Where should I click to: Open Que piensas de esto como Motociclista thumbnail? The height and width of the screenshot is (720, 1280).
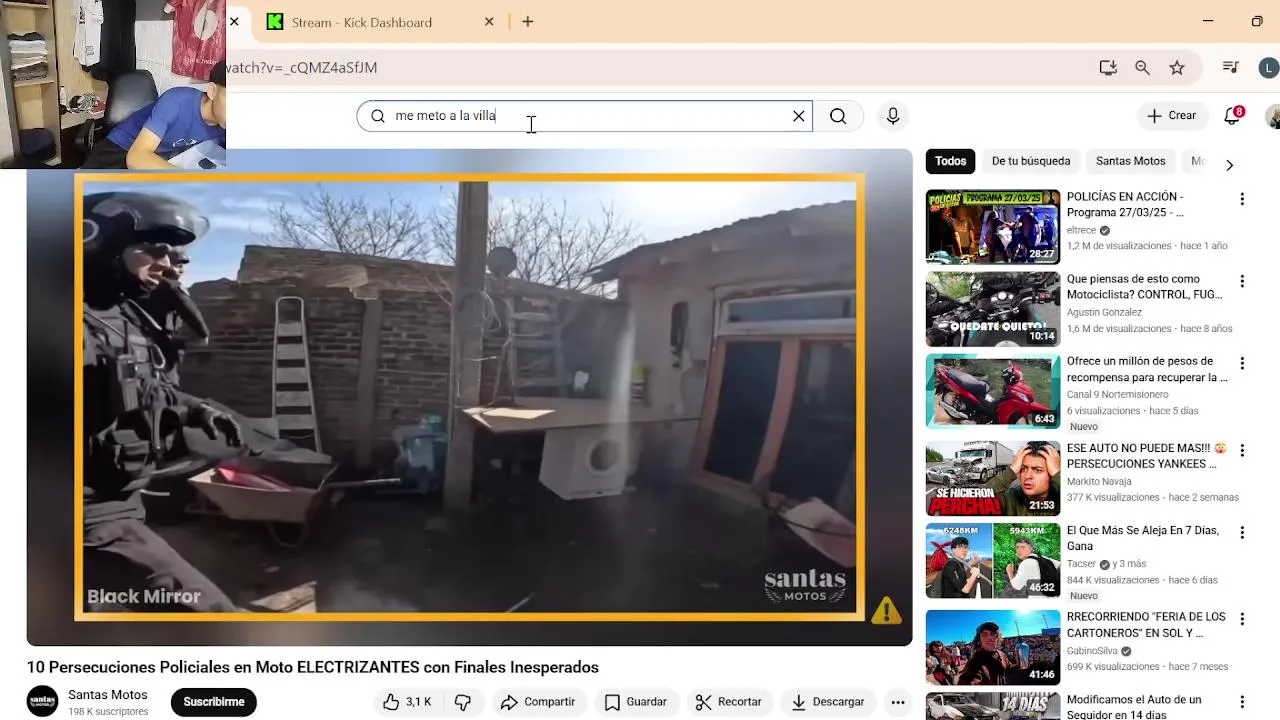click(x=993, y=309)
